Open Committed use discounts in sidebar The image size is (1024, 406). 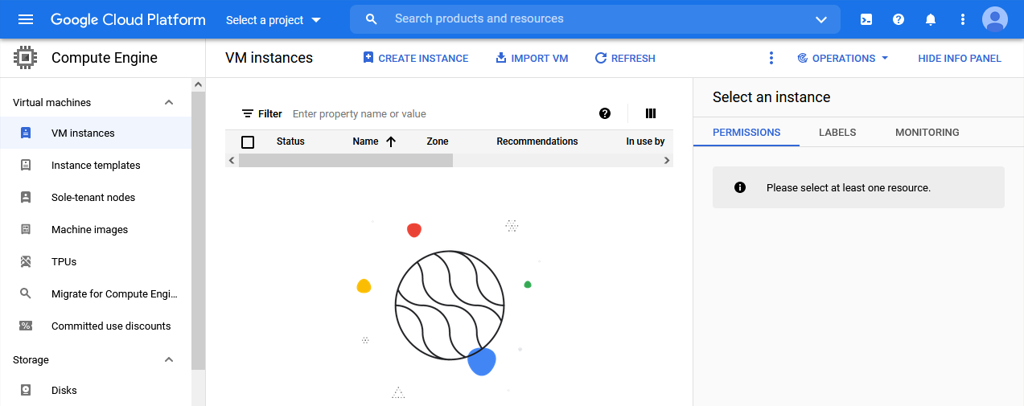pyautogui.click(x=111, y=326)
